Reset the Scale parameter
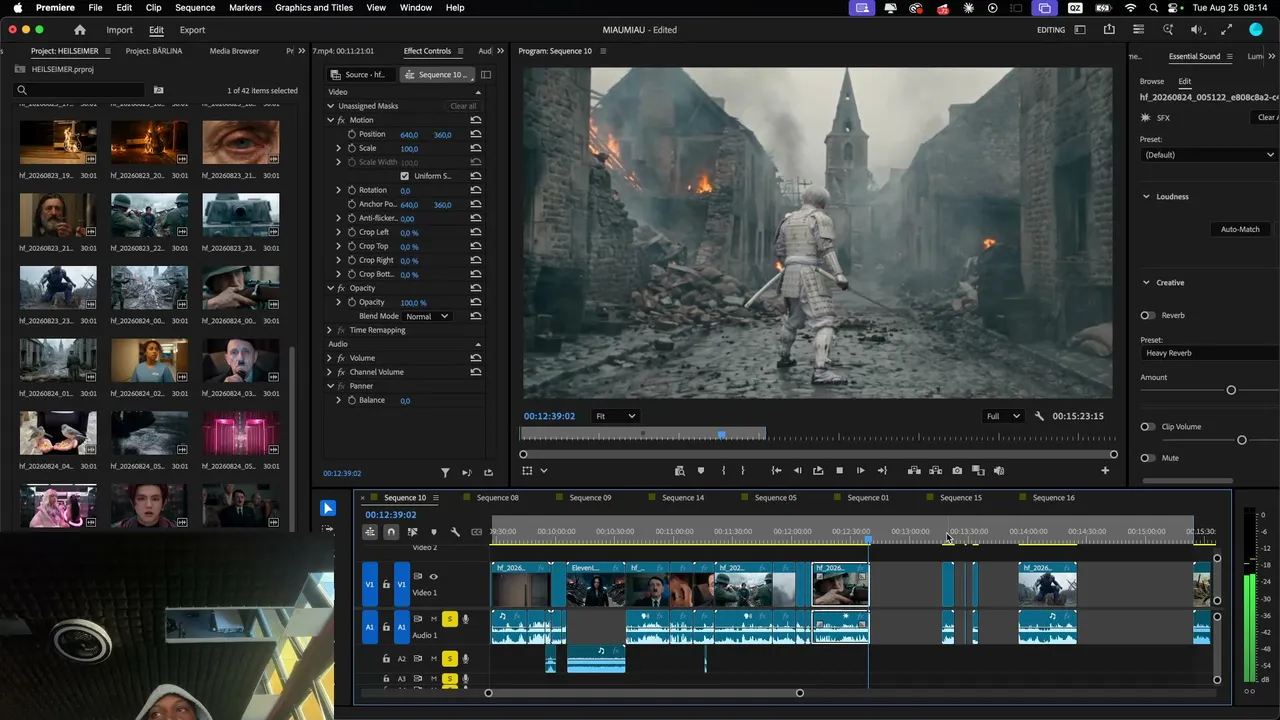This screenshot has height=720, width=1280. (x=476, y=148)
